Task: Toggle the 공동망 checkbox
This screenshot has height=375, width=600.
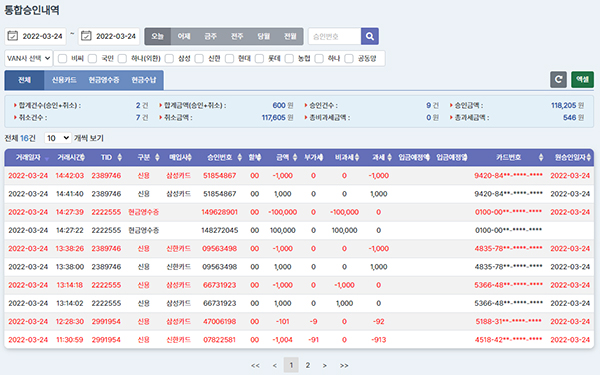Action: (349, 59)
